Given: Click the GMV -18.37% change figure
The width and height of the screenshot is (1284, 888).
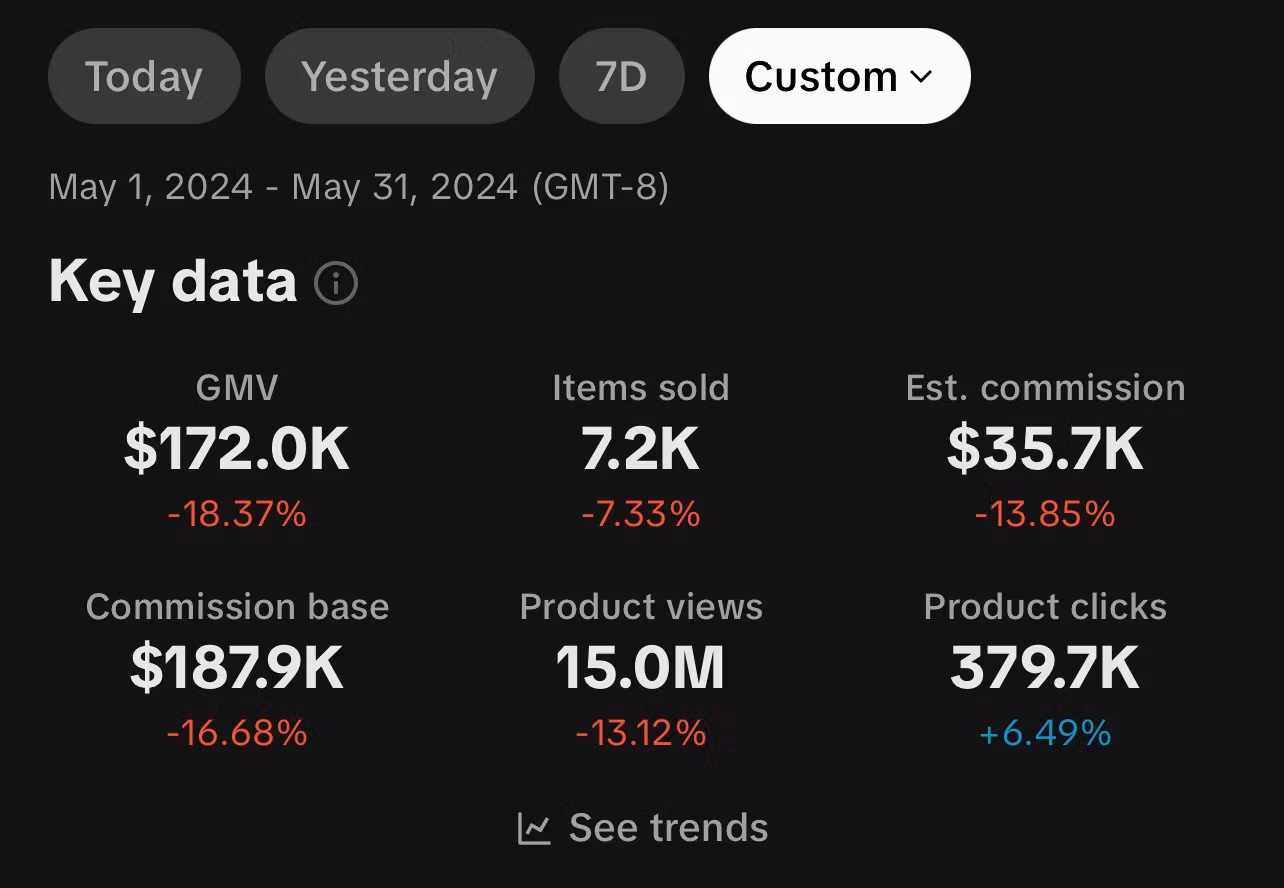Looking at the screenshot, I should tap(237, 515).
